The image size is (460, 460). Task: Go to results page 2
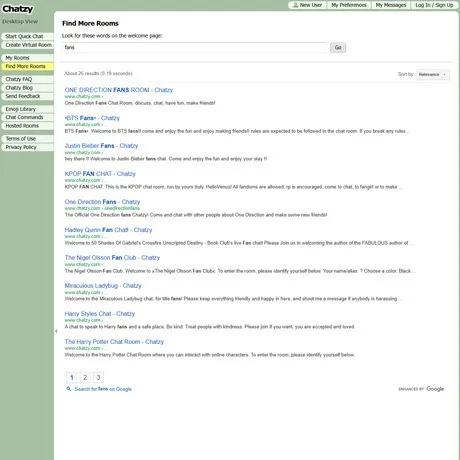(x=85, y=377)
